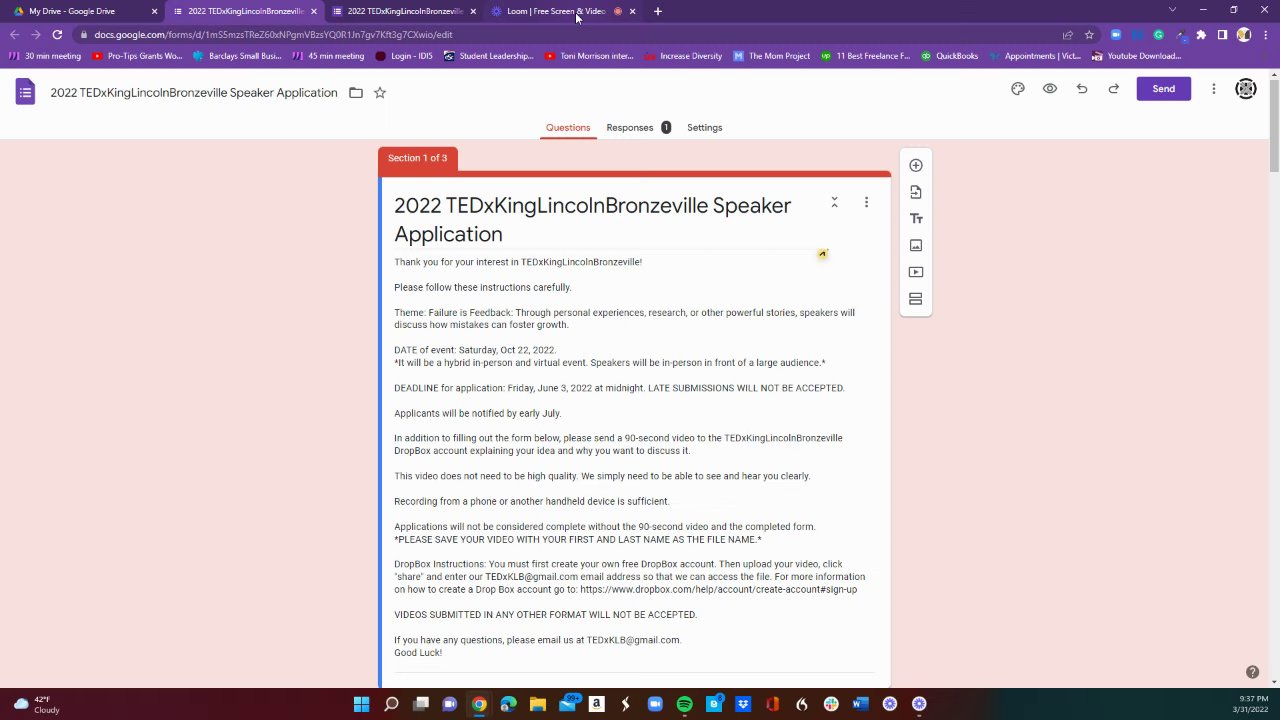Collapse section 1 with the chevron icon
1280x720 pixels.
tap(835, 202)
